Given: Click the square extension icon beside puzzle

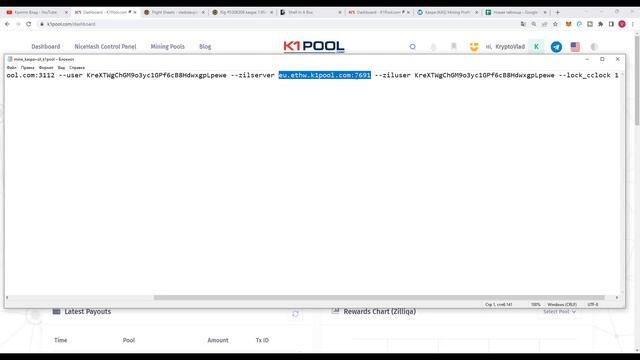Looking at the screenshot, I should [590, 24].
